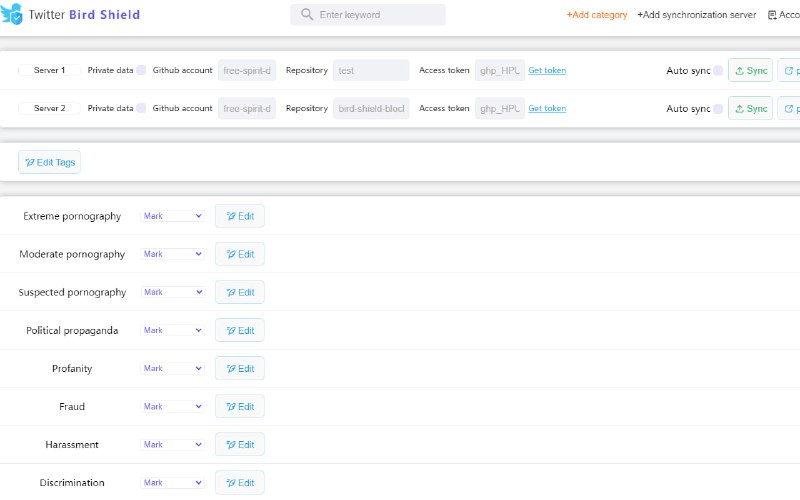800x500 pixels.
Task: Open the Mark dropdown for Moderate pornography
Action: pyautogui.click(x=172, y=254)
